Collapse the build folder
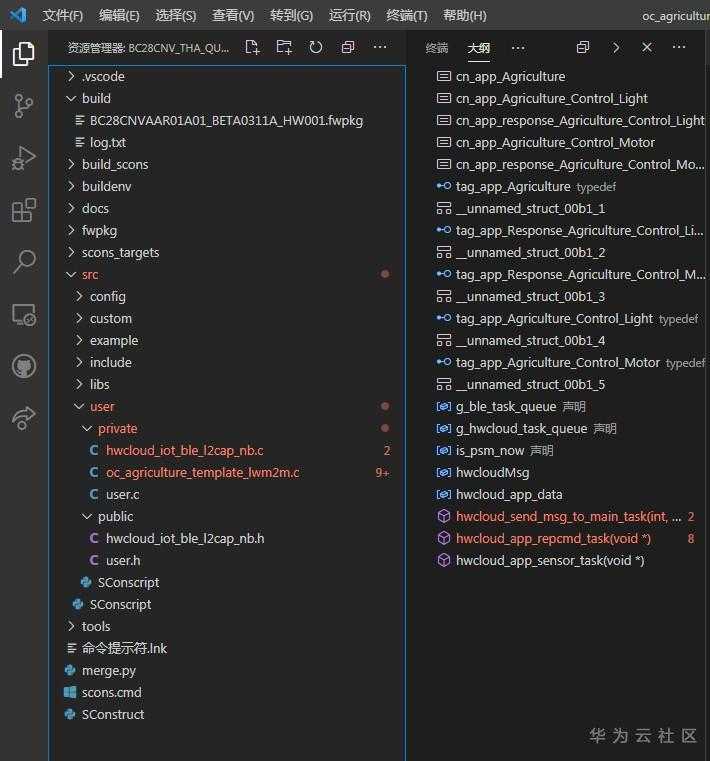This screenshot has height=761, width=710. [228, 99]
